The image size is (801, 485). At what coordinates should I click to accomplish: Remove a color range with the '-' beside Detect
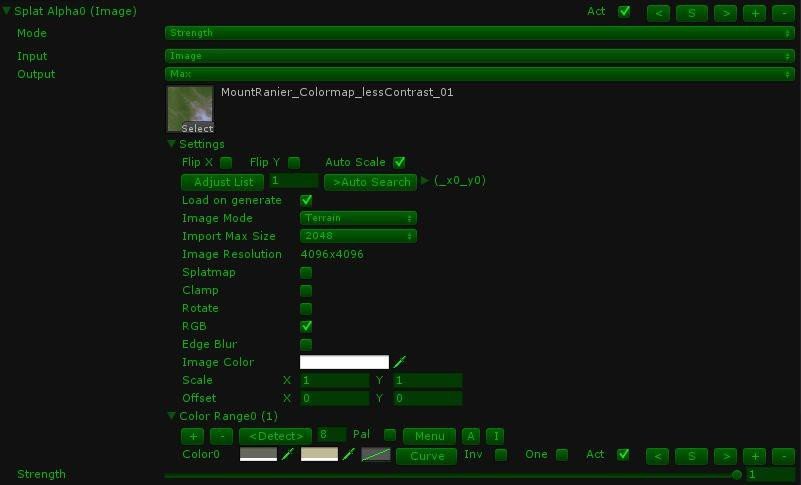[x=221, y=436]
